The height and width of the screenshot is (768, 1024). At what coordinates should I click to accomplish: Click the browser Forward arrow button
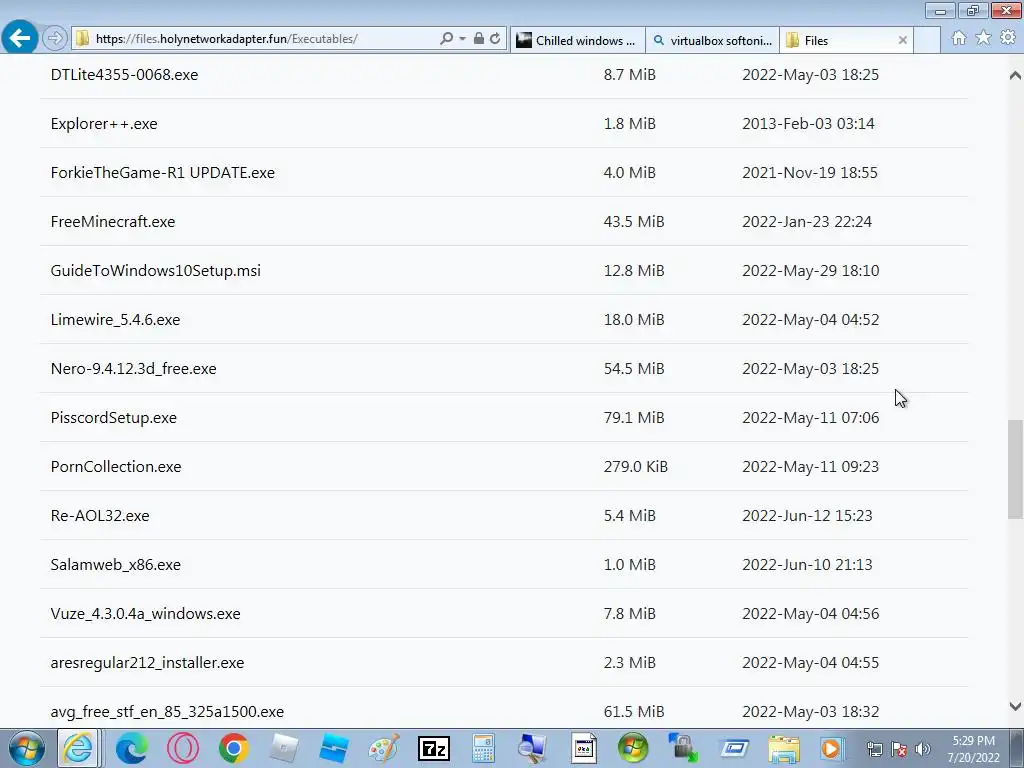click(x=55, y=39)
